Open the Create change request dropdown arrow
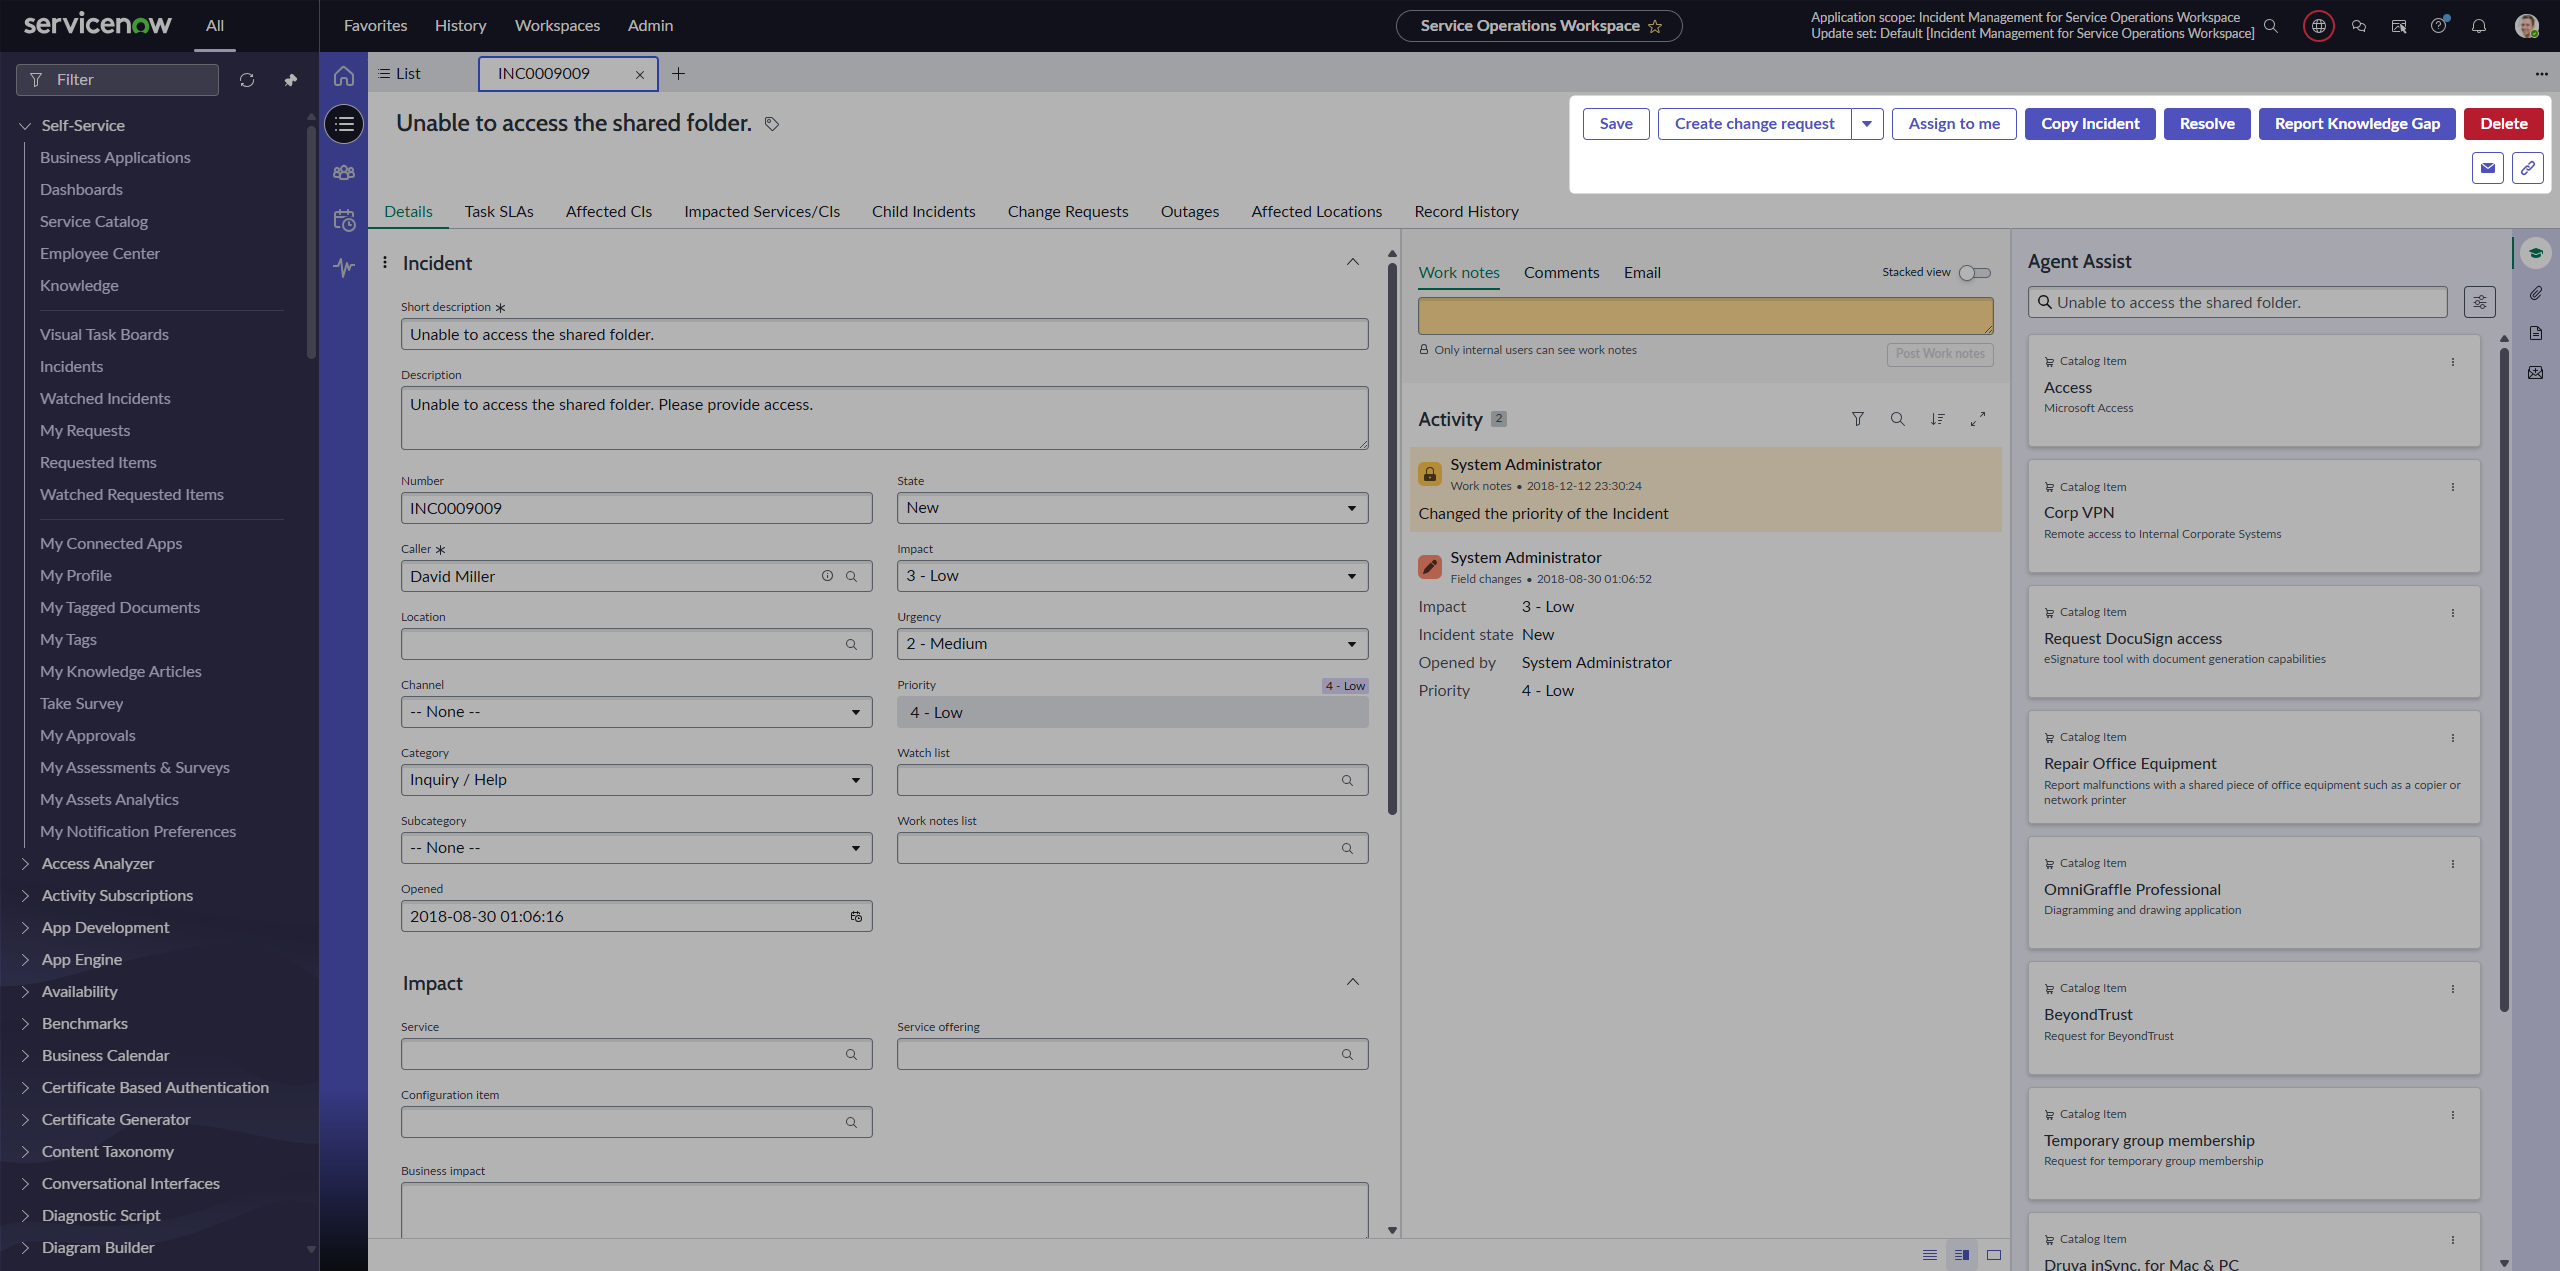Viewport: 2560px width, 1271px height. (x=1866, y=124)
